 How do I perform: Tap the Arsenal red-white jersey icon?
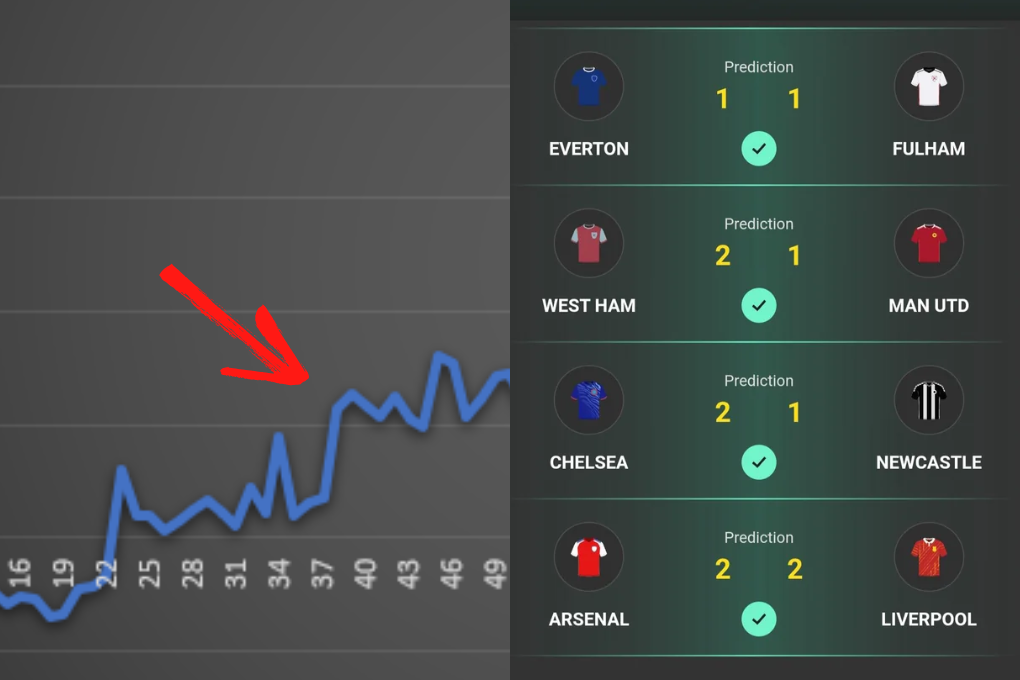click(x=588, y=558)
